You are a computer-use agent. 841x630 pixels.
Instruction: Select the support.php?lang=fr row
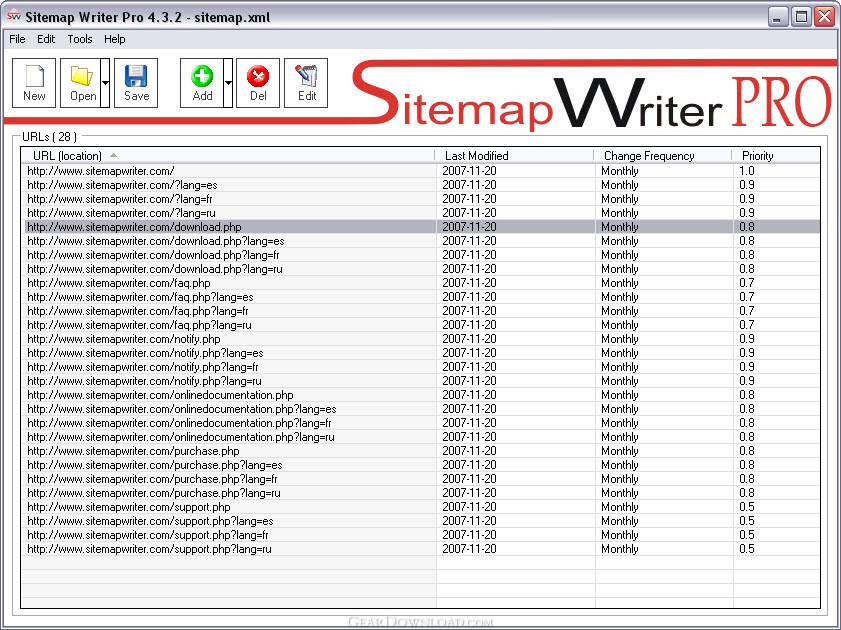click(x=420, y=535)
